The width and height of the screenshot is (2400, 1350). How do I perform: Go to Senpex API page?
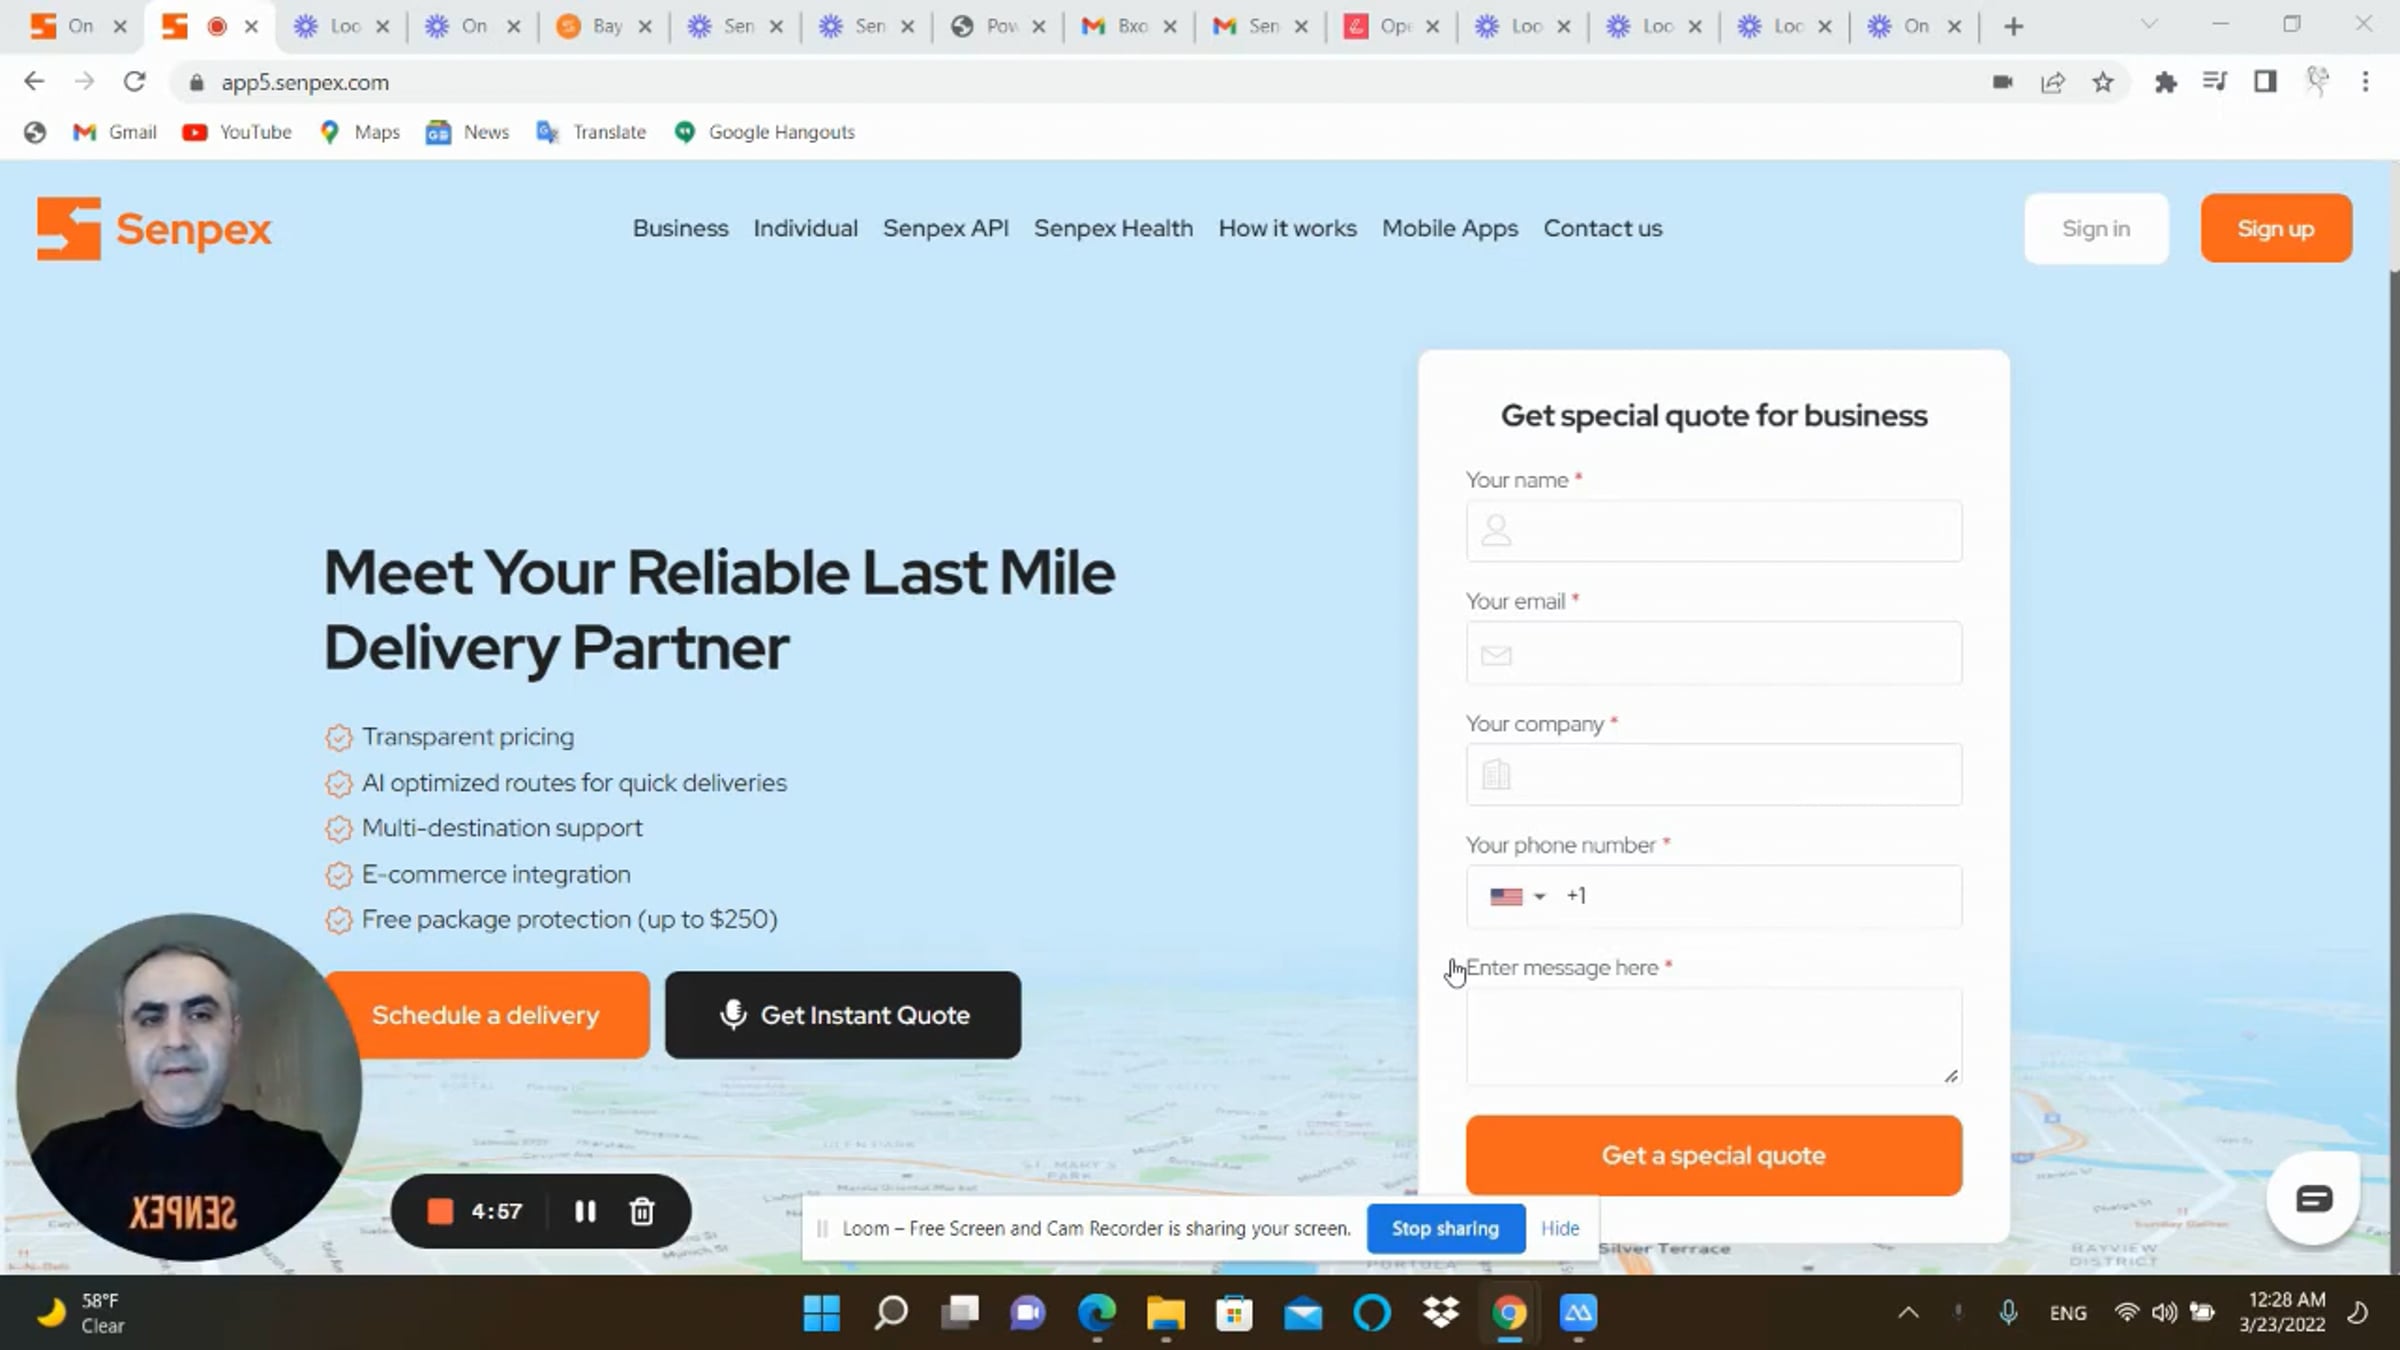pyautogui.click(x=945, y=228)
